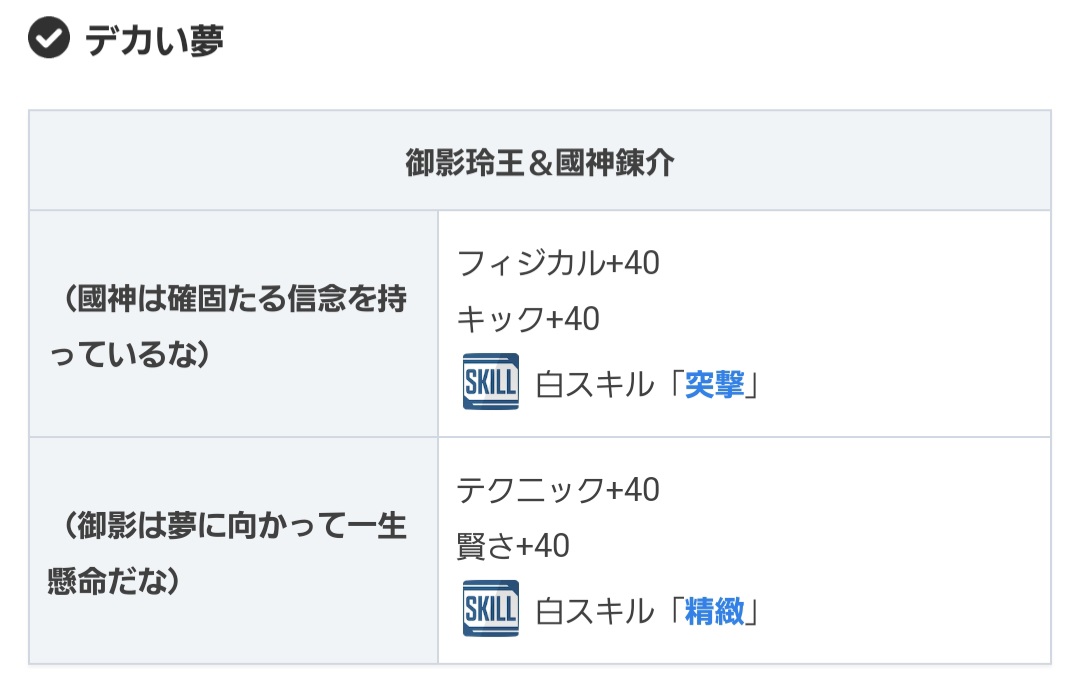Click the opening bracket 「 before 突撃
1080x695 pixels.
(x=672, y=384)
